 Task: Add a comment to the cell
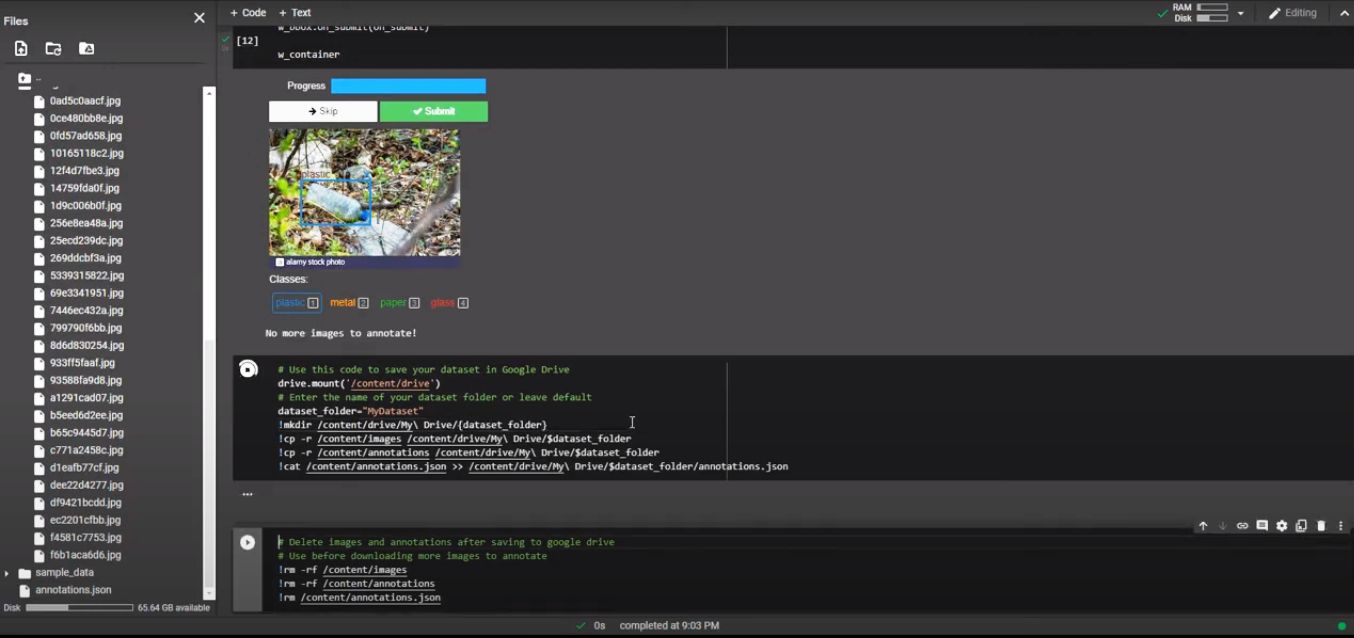coord(1262,526)
